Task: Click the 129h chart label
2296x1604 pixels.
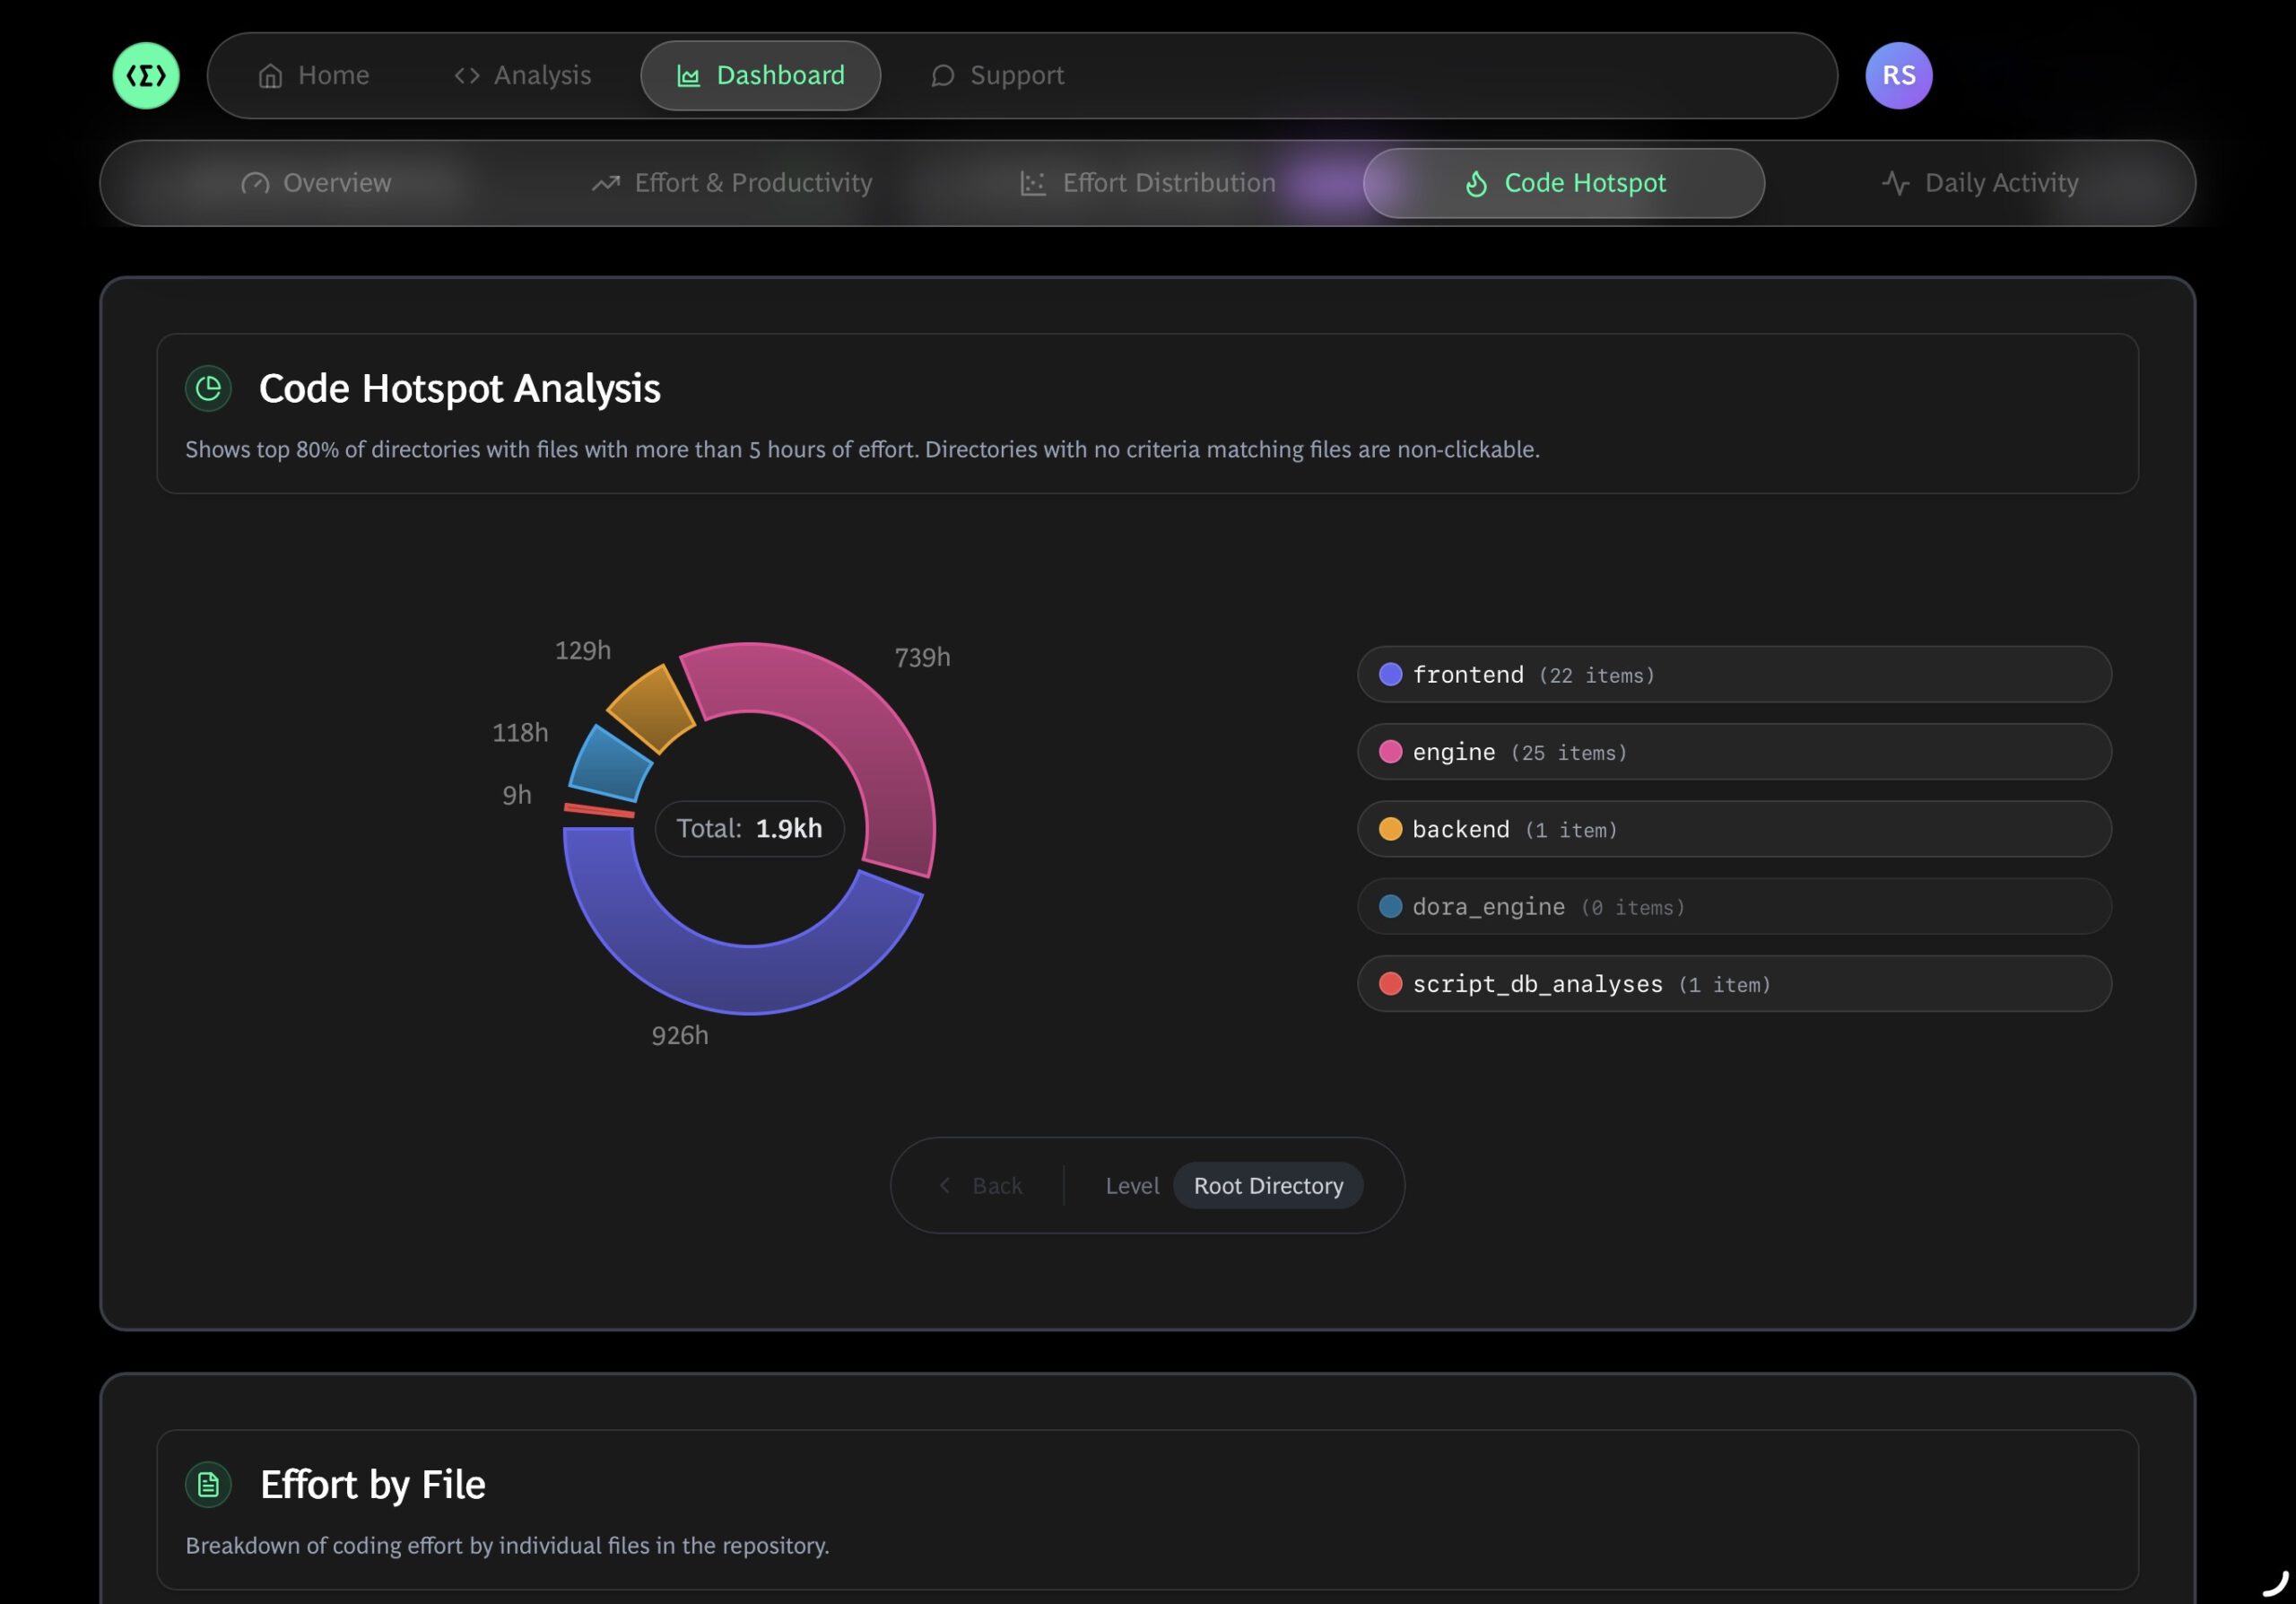Action: (583, 650)
